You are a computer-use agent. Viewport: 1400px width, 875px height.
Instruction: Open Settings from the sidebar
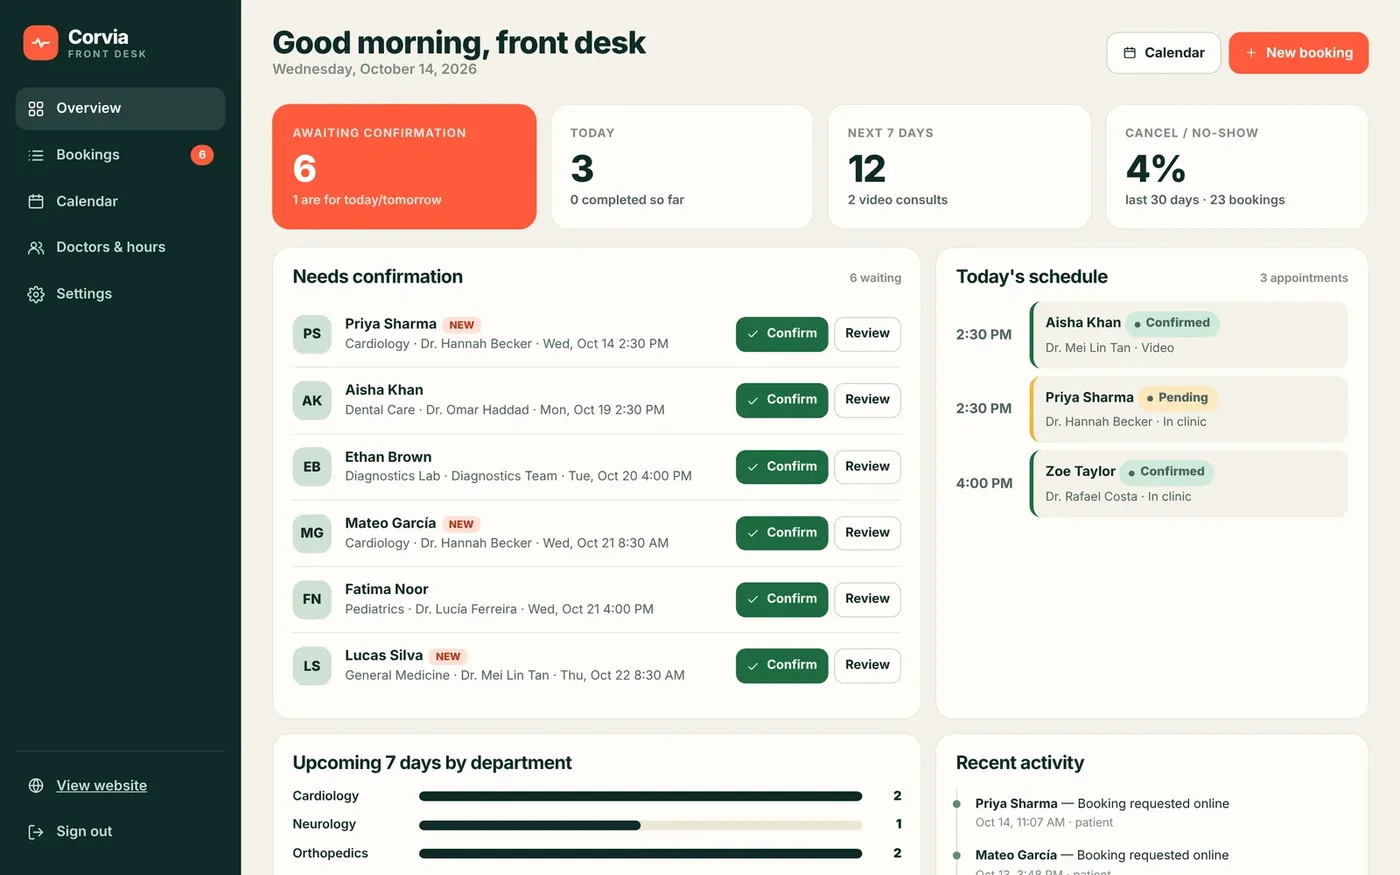[x=120, y=294]
